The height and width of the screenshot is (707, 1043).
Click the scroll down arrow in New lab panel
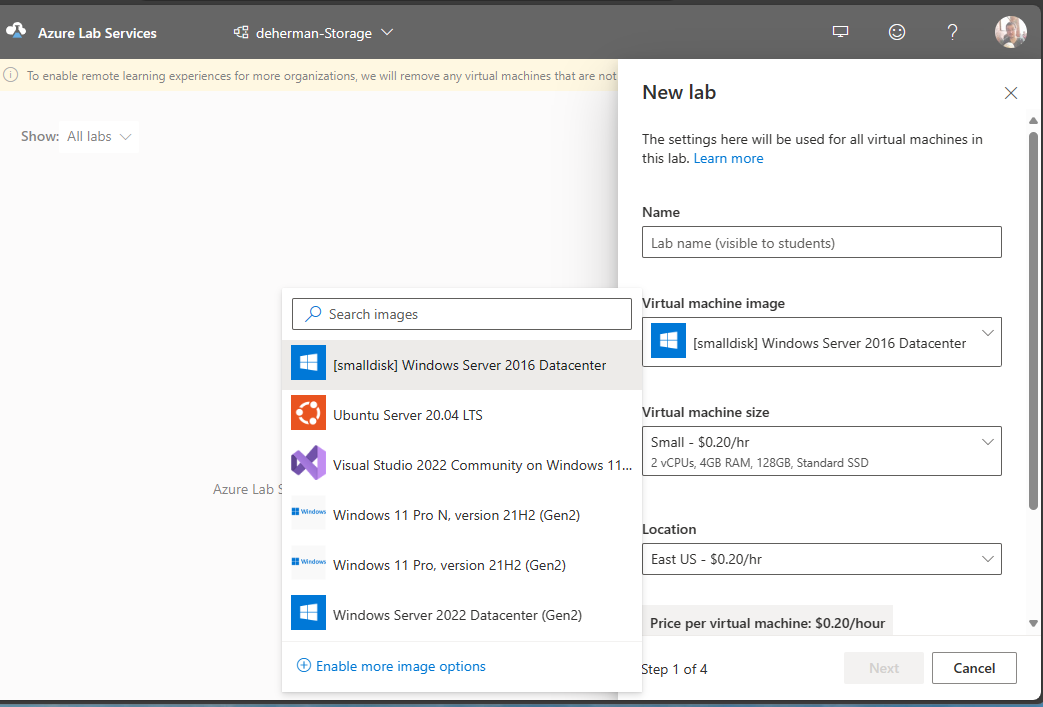pyautogui.click(x=1033, y=623)
